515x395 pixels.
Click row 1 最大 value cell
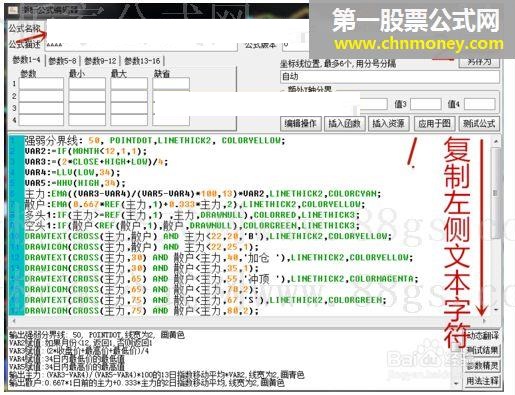pos(129,84)
